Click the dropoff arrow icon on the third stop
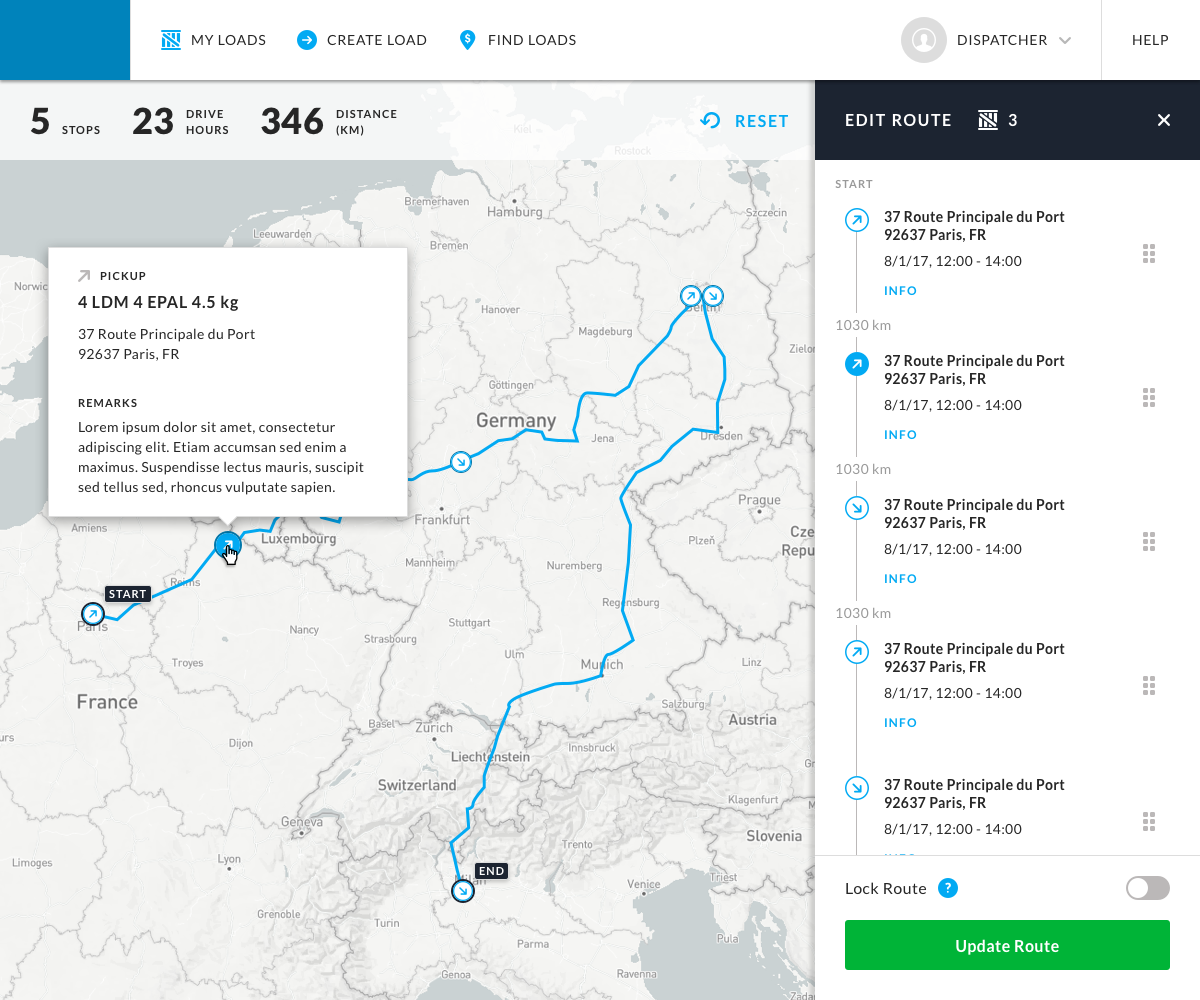 pyautogui.click(x=856, y=508)
